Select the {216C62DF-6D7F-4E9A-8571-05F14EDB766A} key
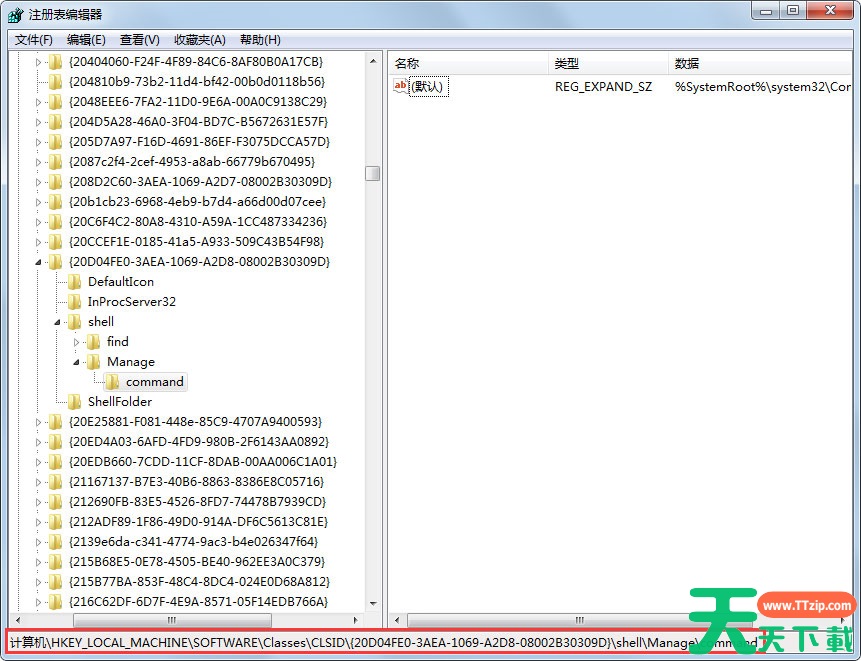 [198, 602]
